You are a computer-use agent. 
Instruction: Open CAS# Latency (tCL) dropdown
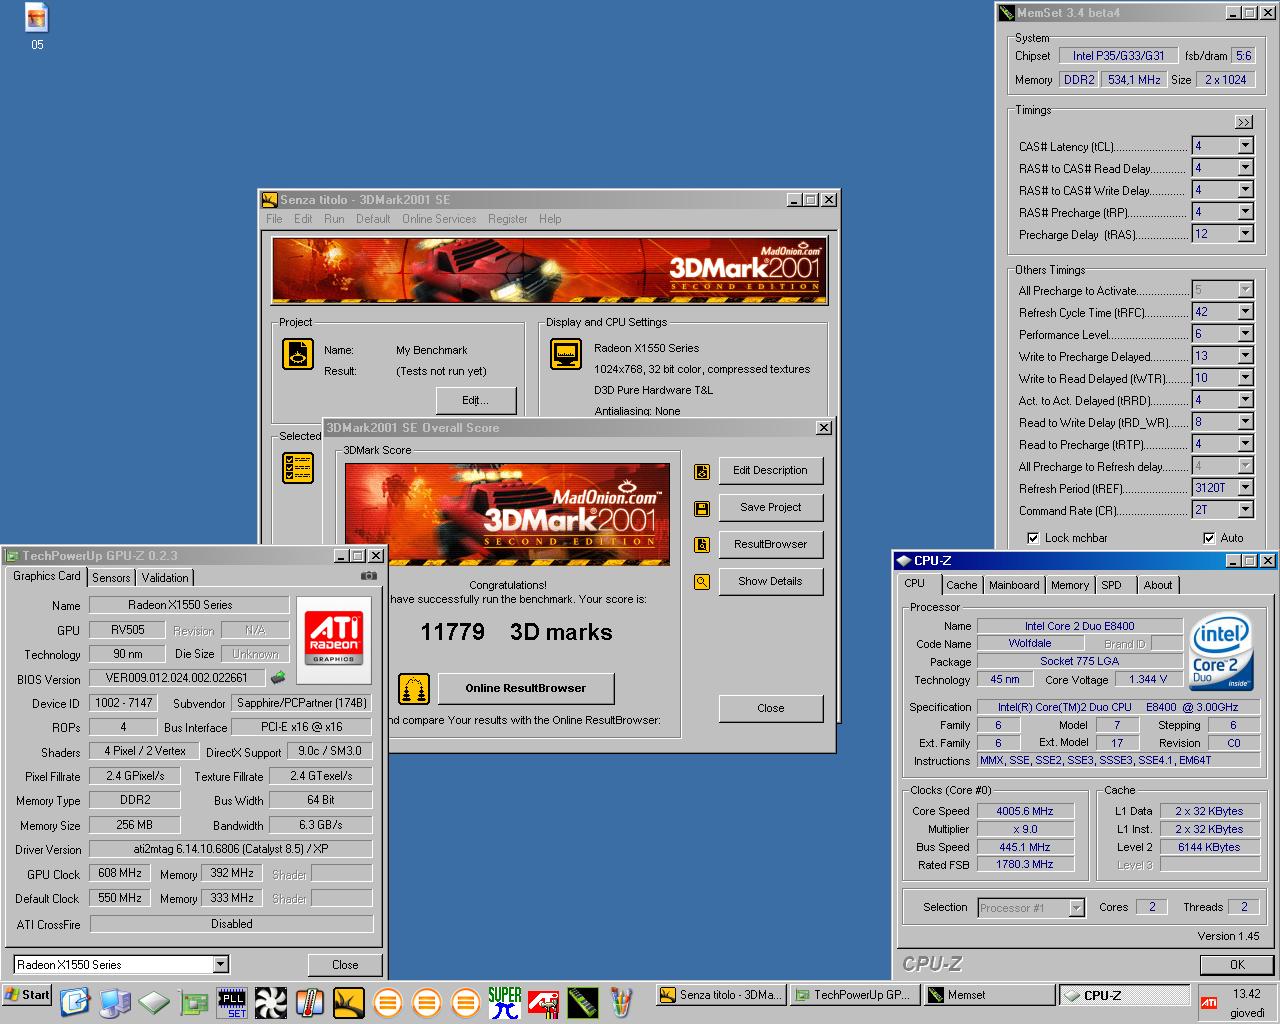pos(1245,146)
